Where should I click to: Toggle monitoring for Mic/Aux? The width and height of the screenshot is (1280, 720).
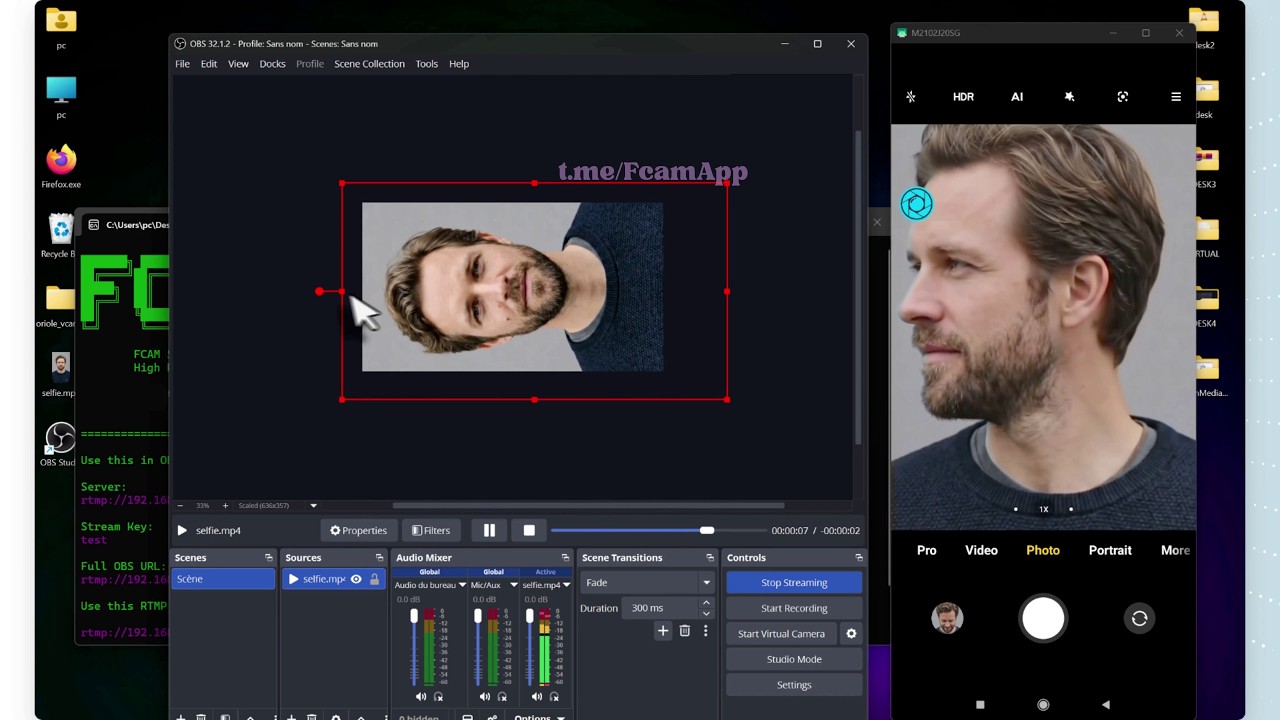[502, 697]
